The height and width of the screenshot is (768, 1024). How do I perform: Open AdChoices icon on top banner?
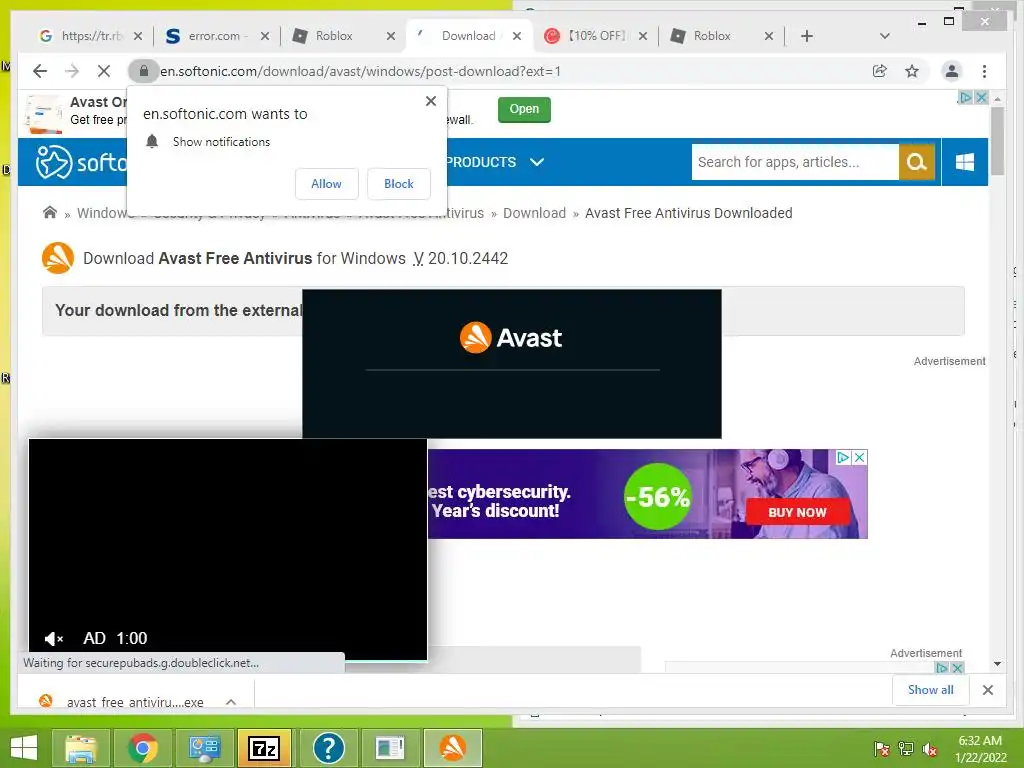(965, 97)
